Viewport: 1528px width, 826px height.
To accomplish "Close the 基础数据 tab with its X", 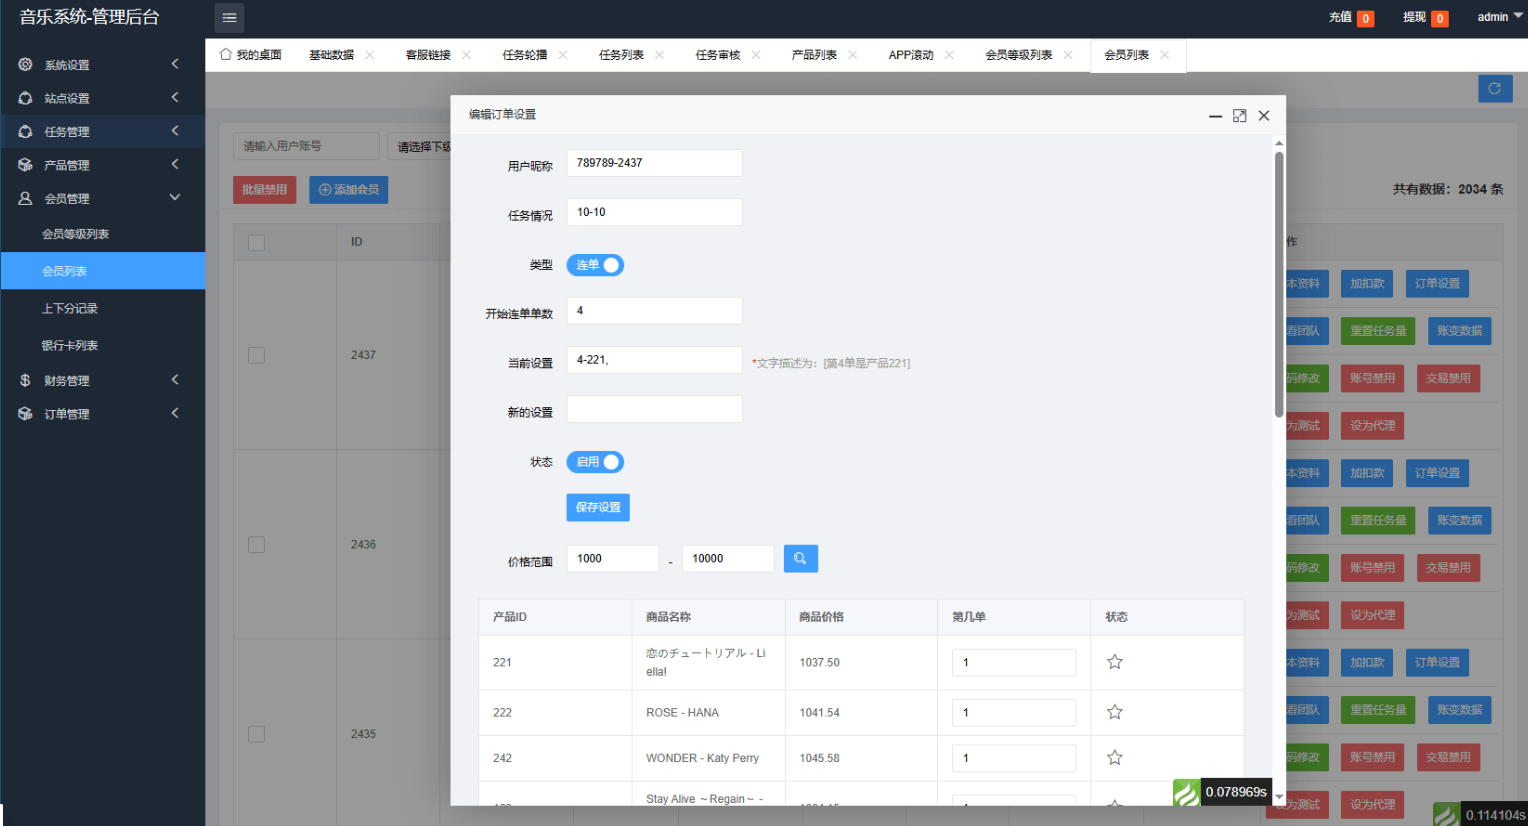I will pyautogui.click(x=369, y=55).
